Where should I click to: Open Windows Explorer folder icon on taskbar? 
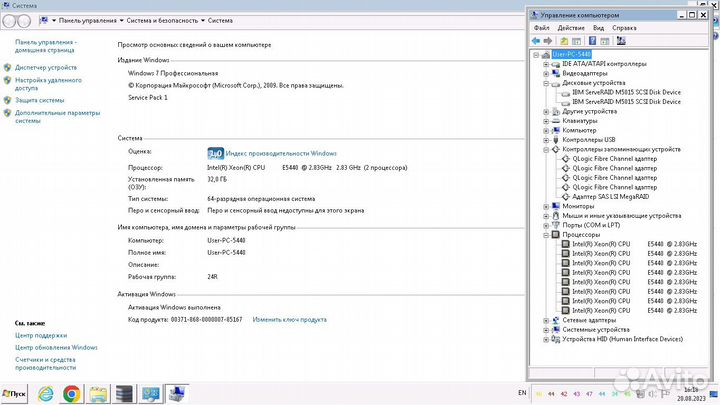[x=98, y=394]
